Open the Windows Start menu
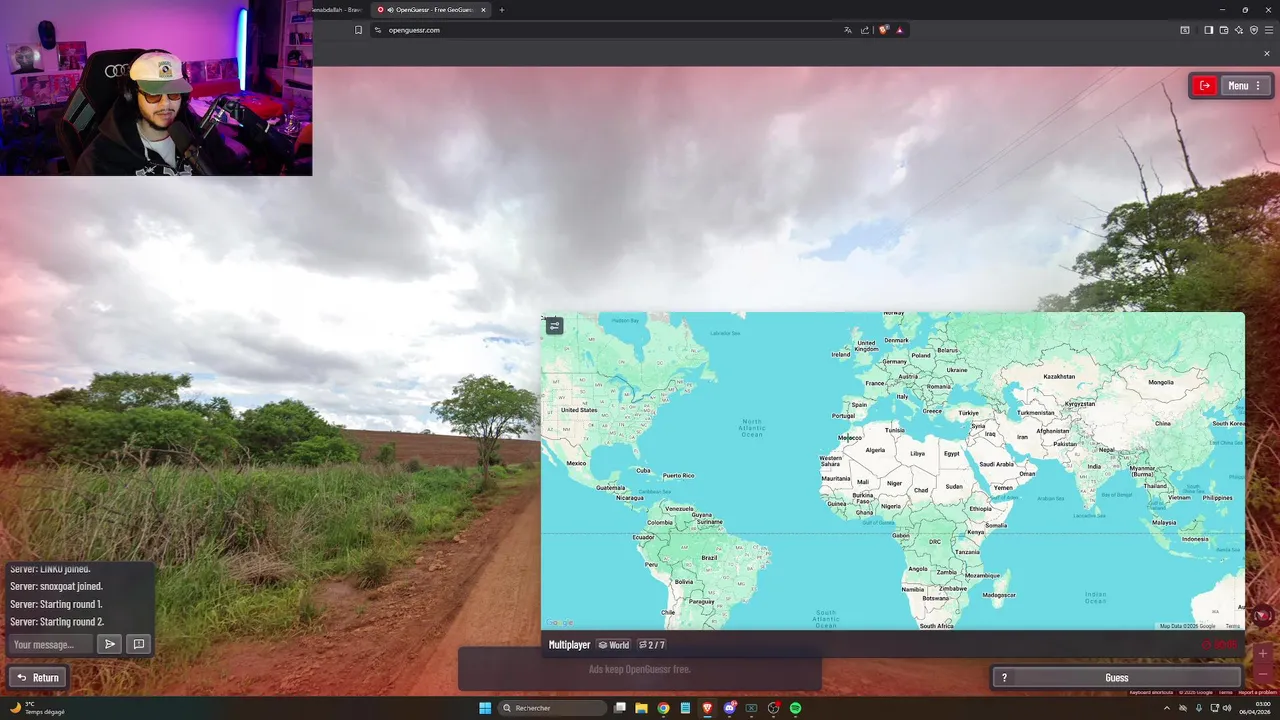 [485, 708]
